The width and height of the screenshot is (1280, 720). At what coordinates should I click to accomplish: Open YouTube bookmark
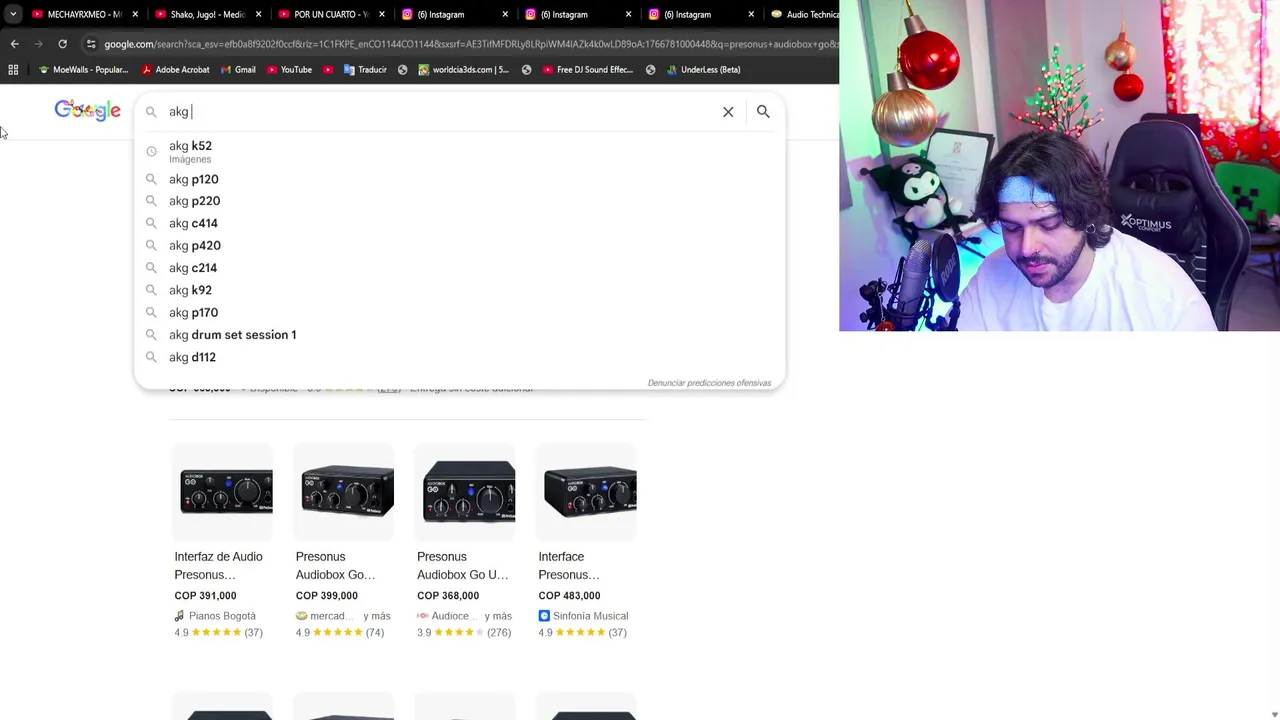(289, 70)
